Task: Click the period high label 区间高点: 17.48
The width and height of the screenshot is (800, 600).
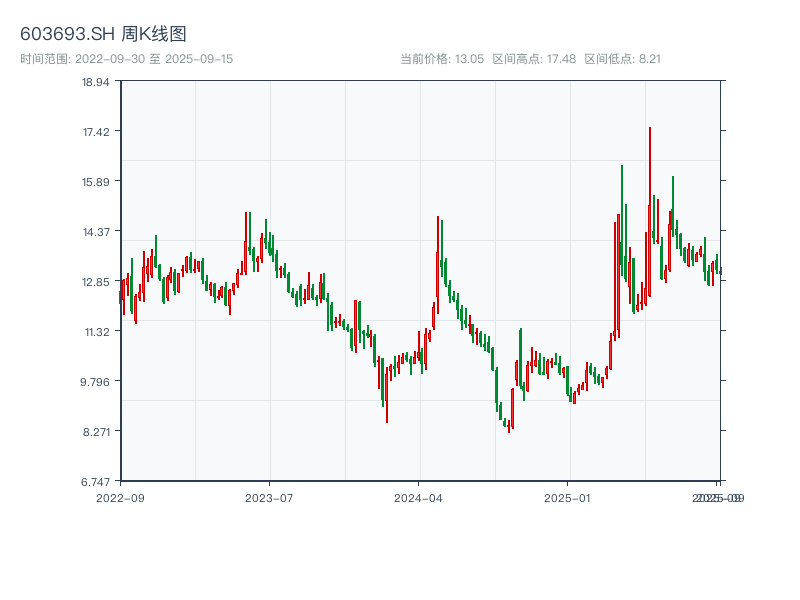Action: click(534, 59)
